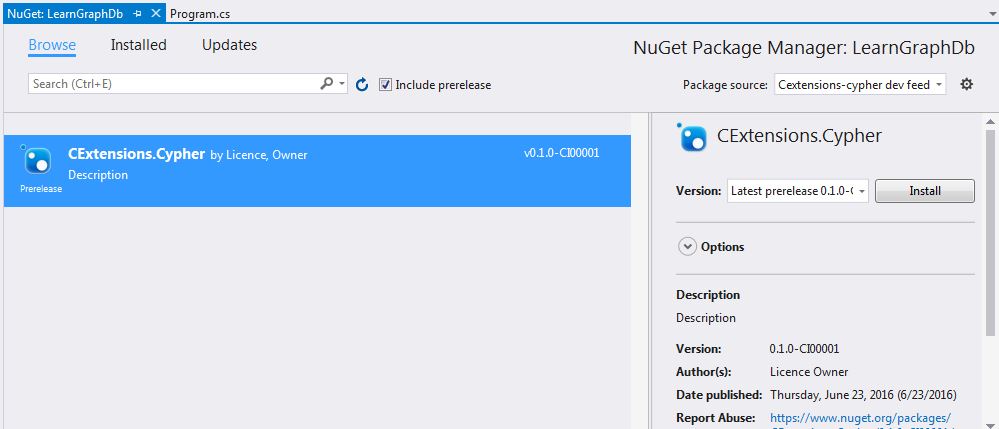Toggle the Include prerelease checkbox
This screenshot has width=999, height=429.
coord(385,84)
